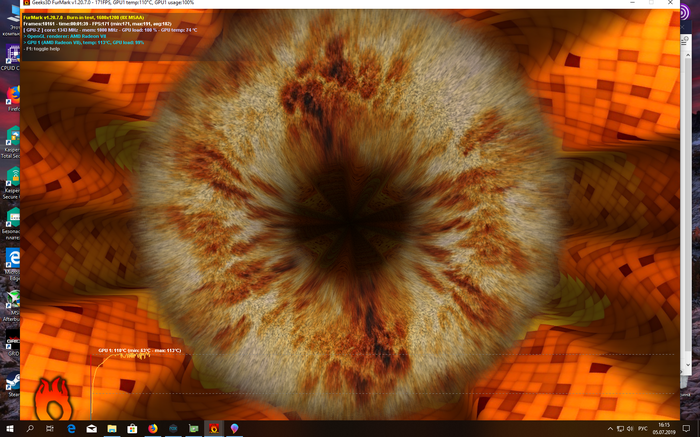Click the purple icon behind FurMark window
This screenshot has height=437, width=700.
(685, 13)
